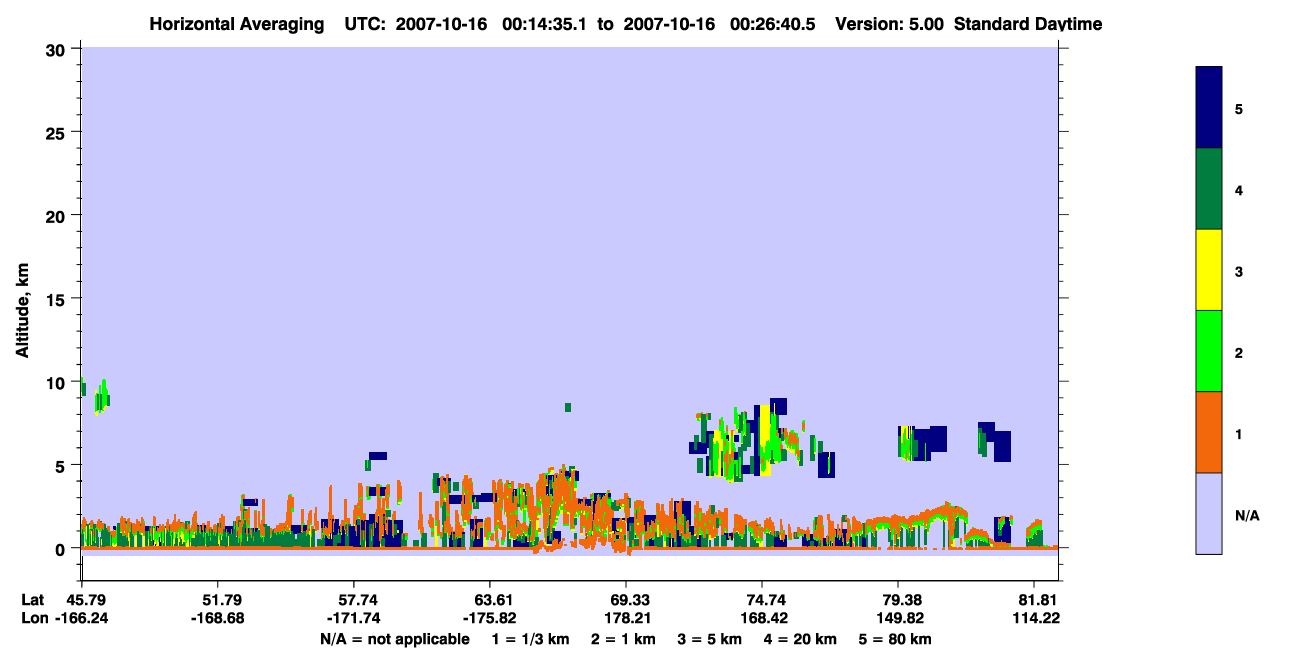Image resolution: width=1300 pixels, height=667 pixels.
Task: Click the dark green legend swatch for 4
Action: click(1209, 189)
